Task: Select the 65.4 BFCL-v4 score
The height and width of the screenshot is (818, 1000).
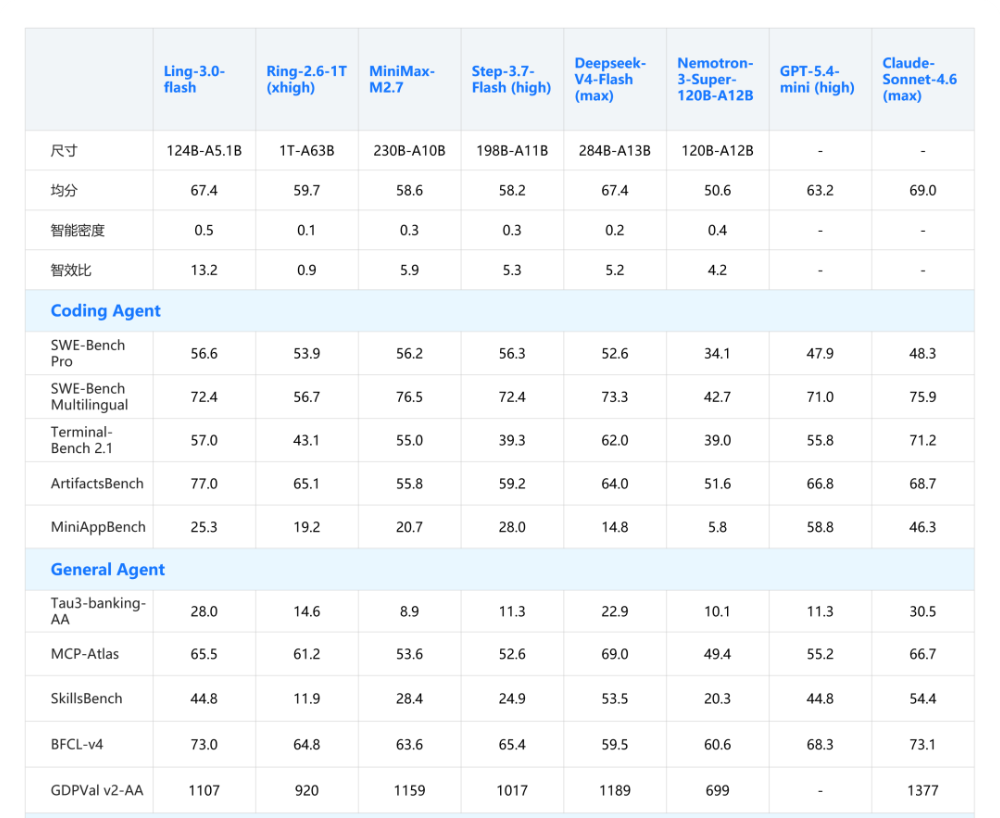Action: click(x=512, y=745)
